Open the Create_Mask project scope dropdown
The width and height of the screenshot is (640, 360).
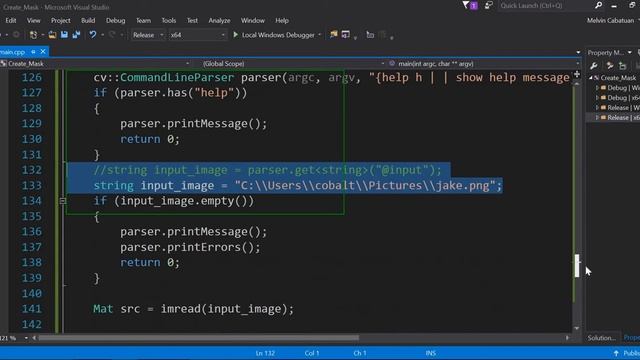coord(96,64)
